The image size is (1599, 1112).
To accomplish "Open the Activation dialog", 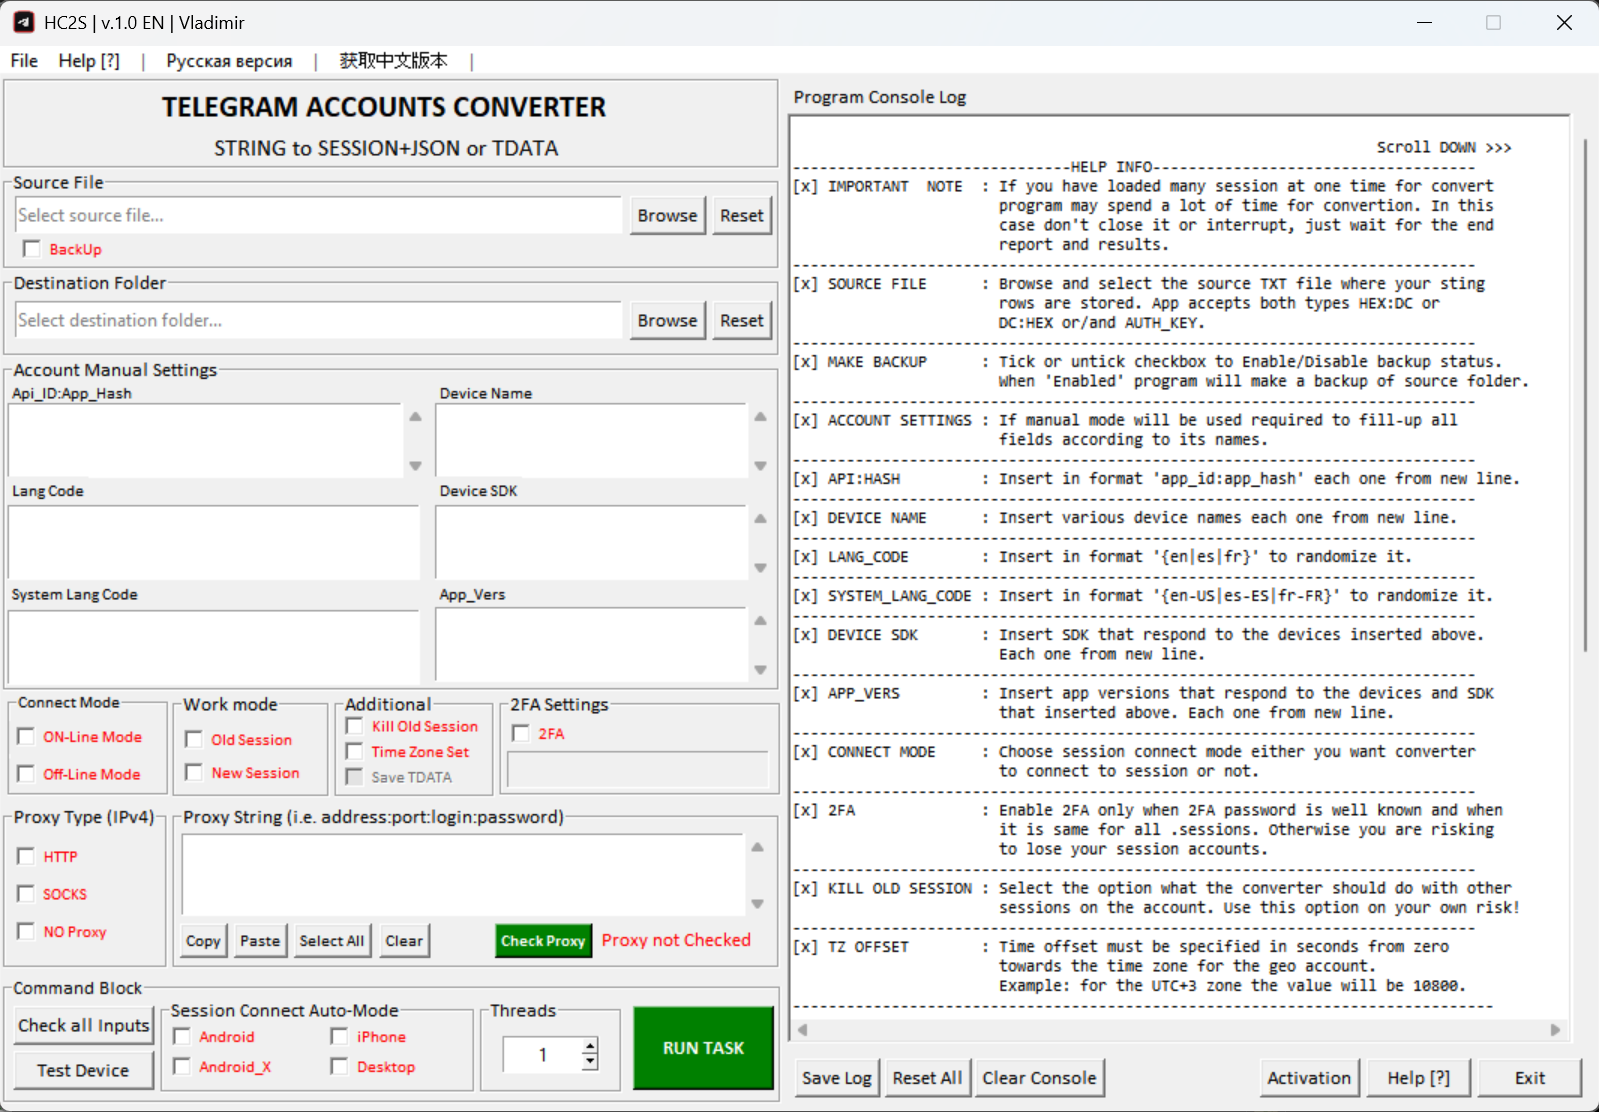I will [1309, 1078].
